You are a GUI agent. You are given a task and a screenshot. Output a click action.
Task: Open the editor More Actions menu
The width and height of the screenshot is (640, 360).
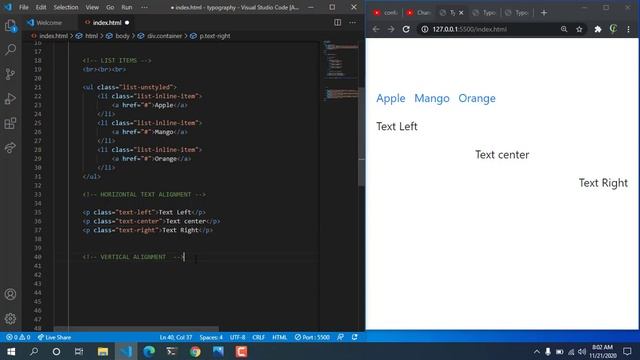(352, 22)
